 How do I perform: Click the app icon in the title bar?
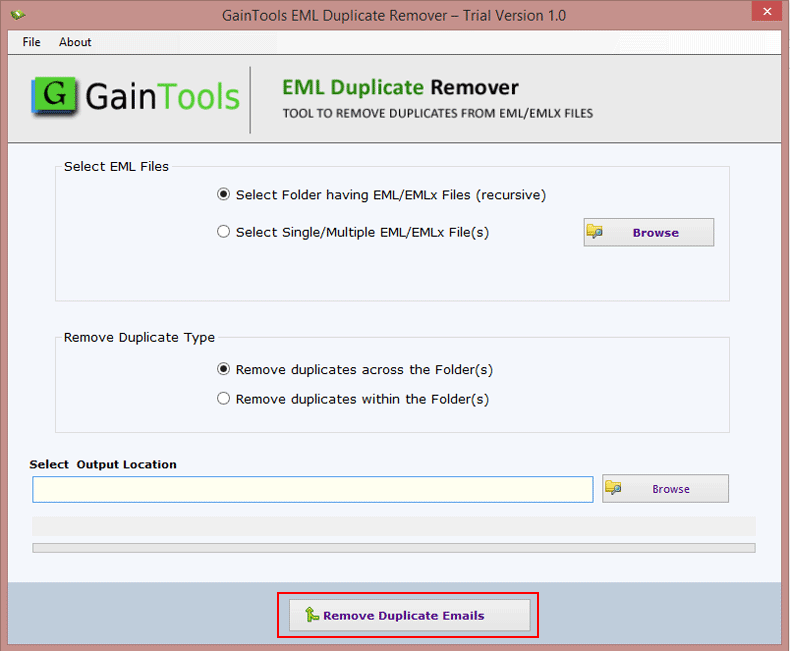pyautogui.click(x=18, y=15)
